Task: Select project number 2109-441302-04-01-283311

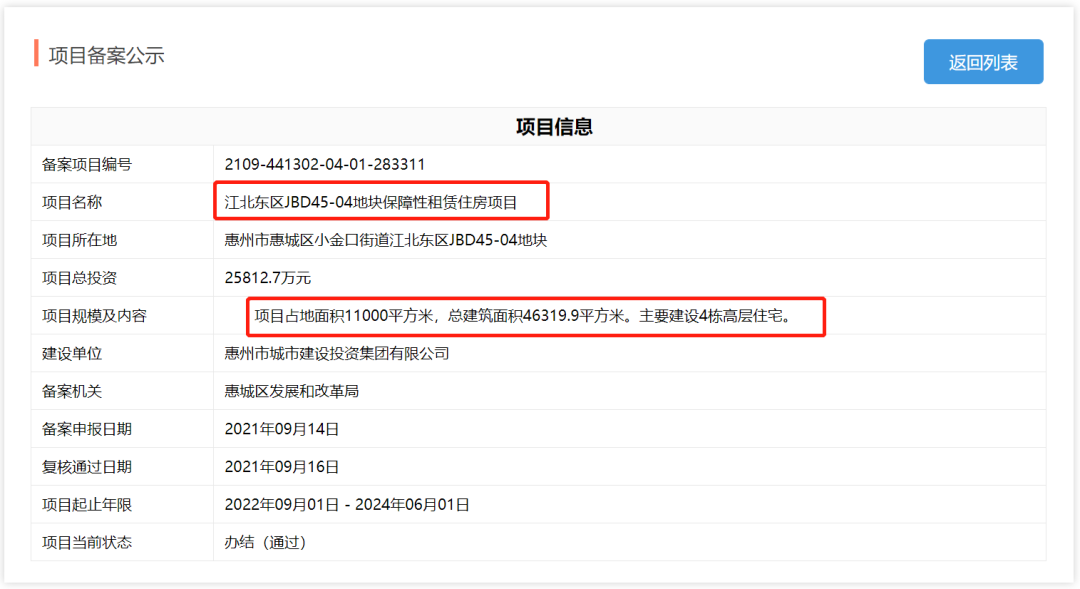Action: [x=324, y=165]
